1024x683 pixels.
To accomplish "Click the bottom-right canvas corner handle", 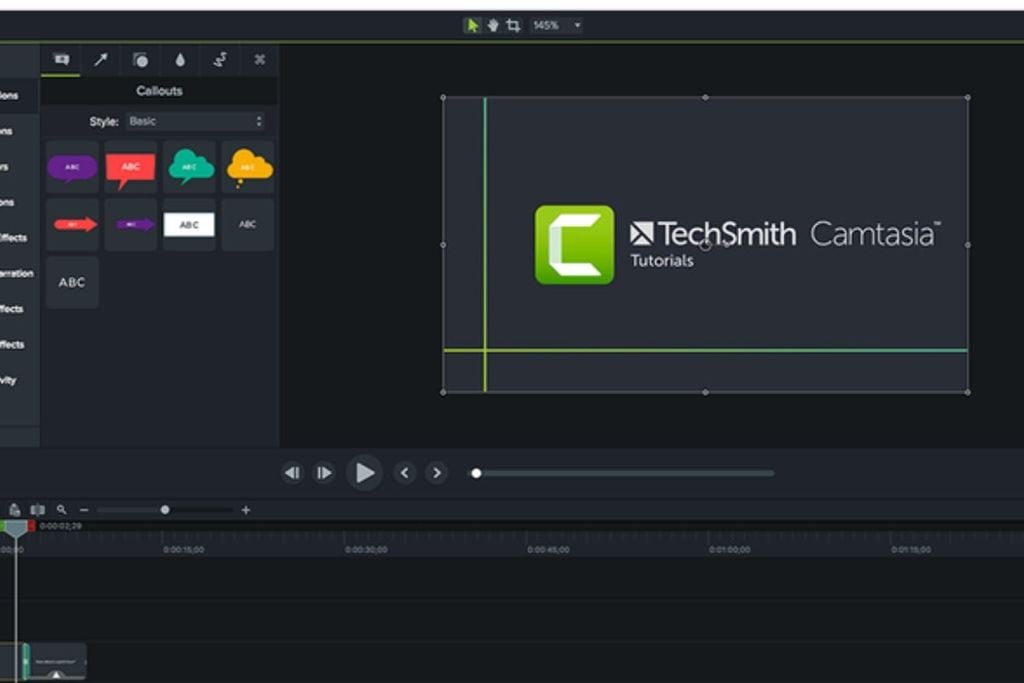I will tap(968, 392).
